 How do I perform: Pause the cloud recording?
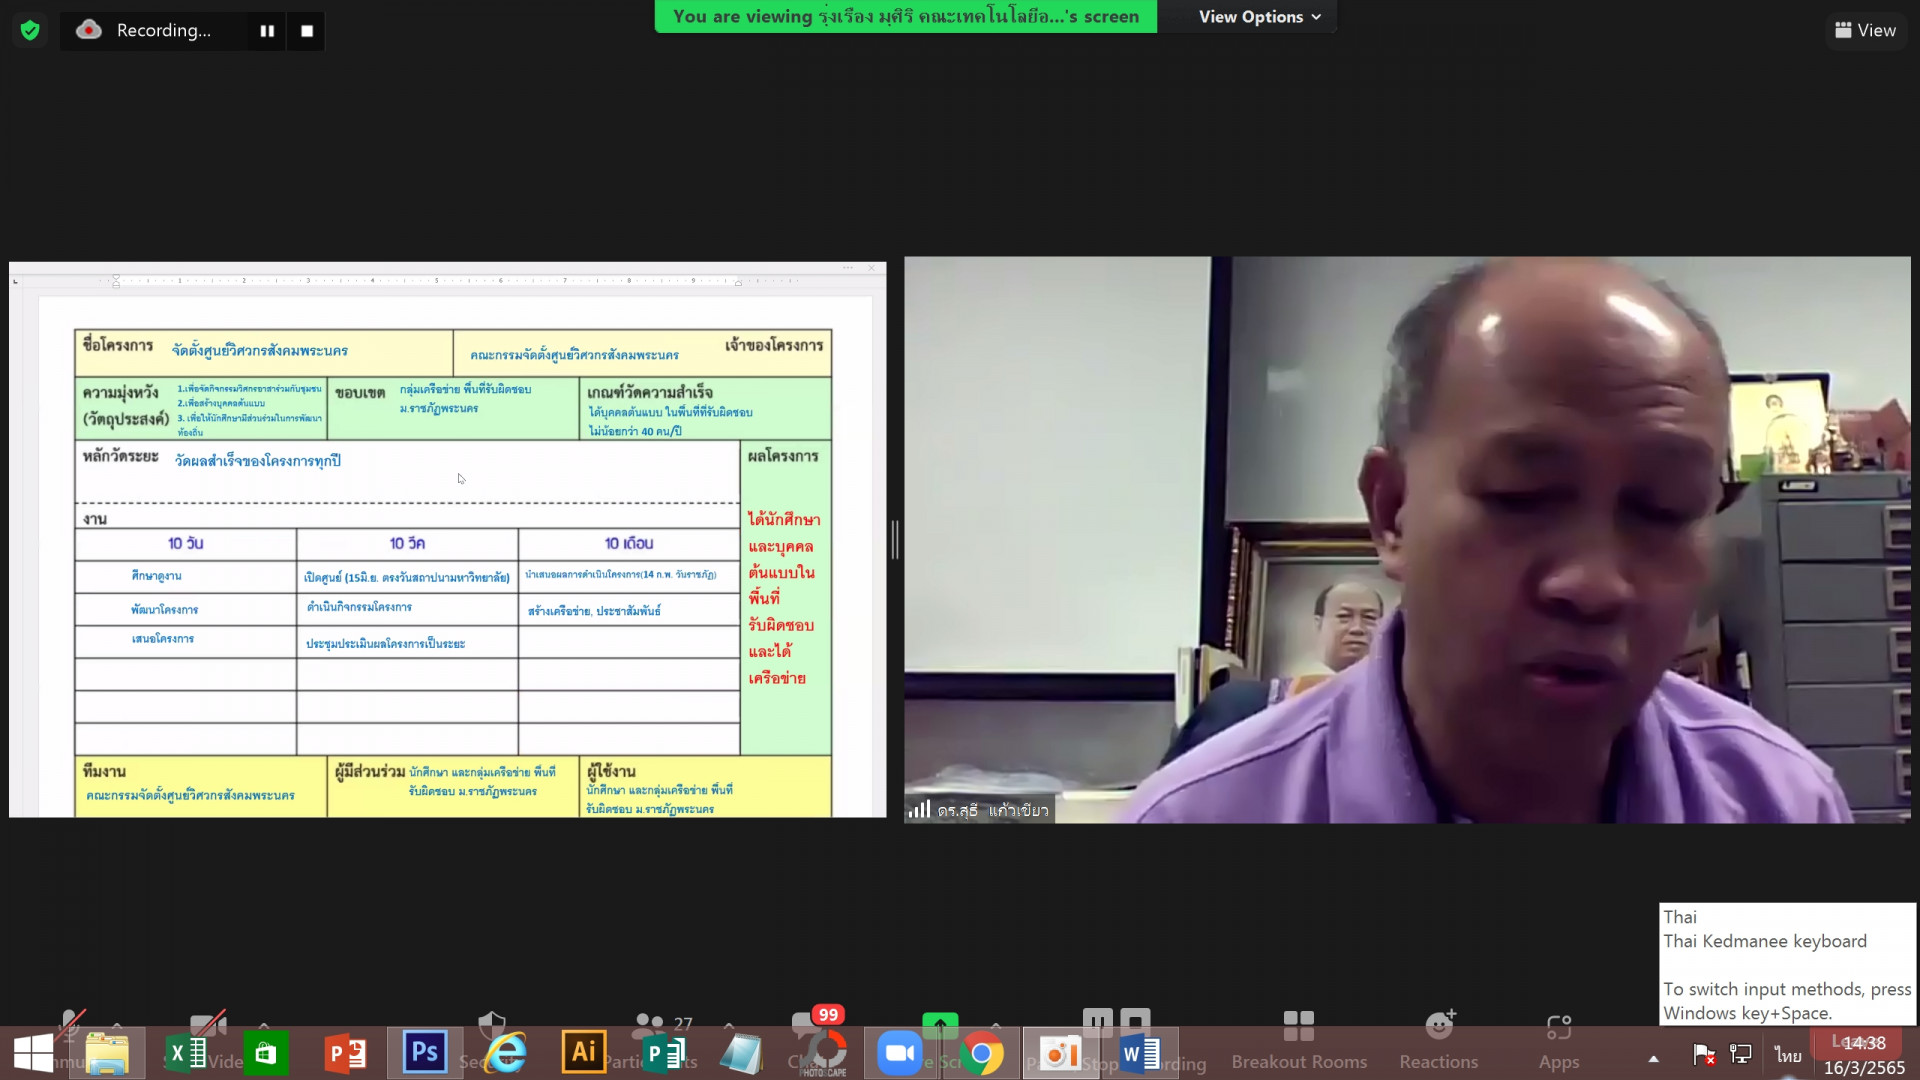click(x=267, y=31)
